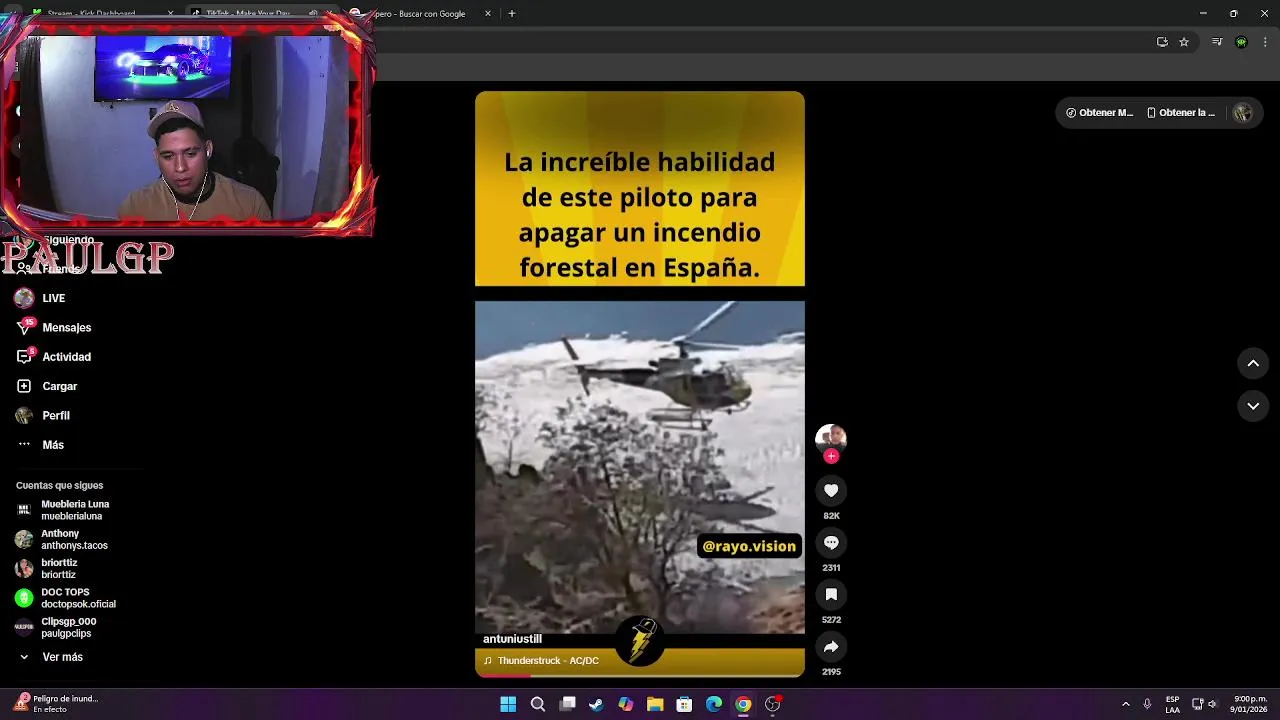Save the video with the bookmark icon
This screenshot has height=720, width=1280.
tap(831, 594)
